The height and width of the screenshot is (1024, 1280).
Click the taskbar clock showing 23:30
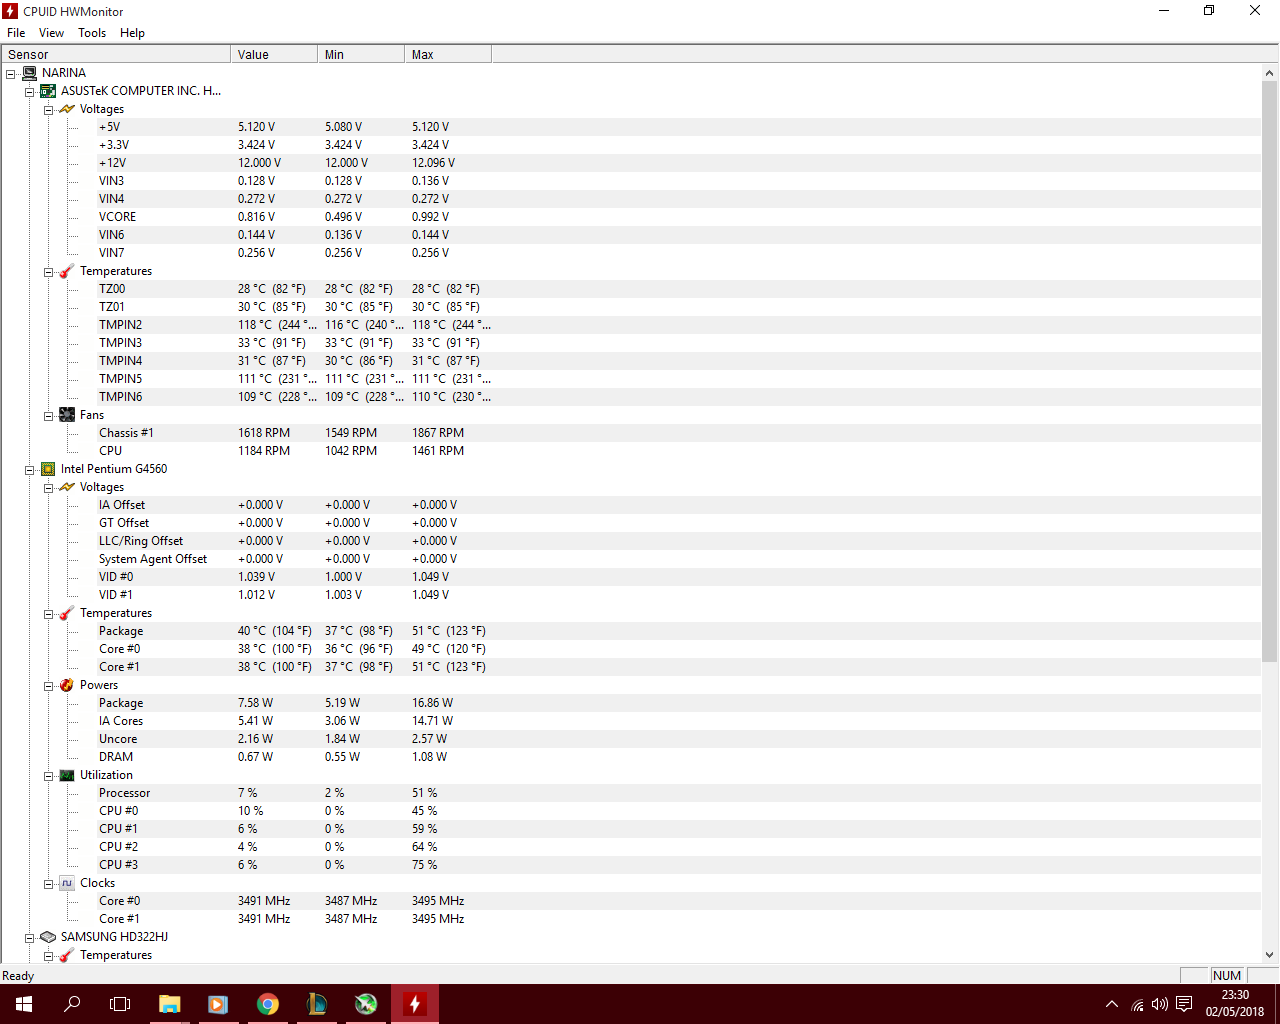coord(1235,1004)
